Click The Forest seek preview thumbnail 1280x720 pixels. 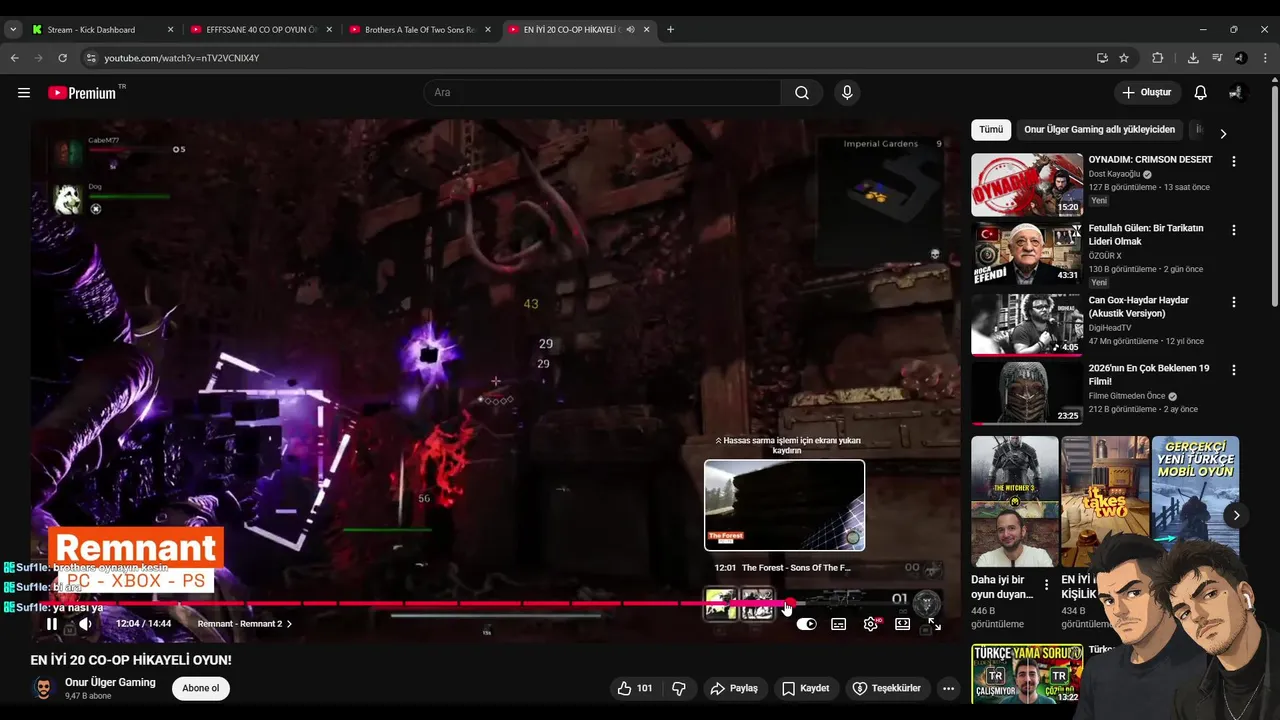click(x=784, y=505)
